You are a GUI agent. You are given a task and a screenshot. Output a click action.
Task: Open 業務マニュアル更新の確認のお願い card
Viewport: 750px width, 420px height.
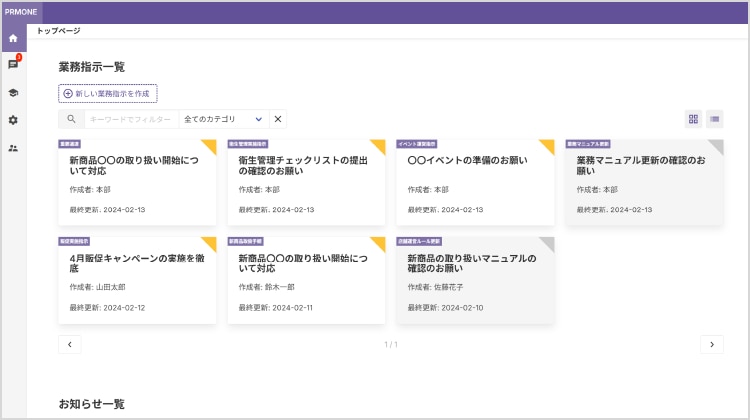[x=644, y=182]
